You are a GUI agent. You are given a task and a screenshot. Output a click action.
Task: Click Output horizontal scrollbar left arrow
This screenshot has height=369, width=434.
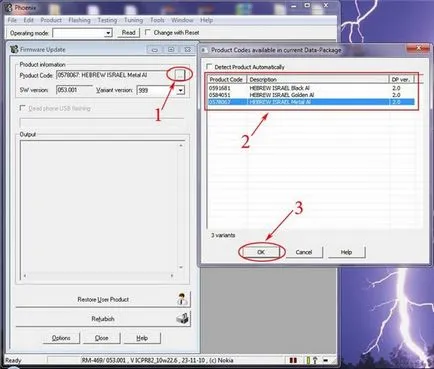coord(25,276)
